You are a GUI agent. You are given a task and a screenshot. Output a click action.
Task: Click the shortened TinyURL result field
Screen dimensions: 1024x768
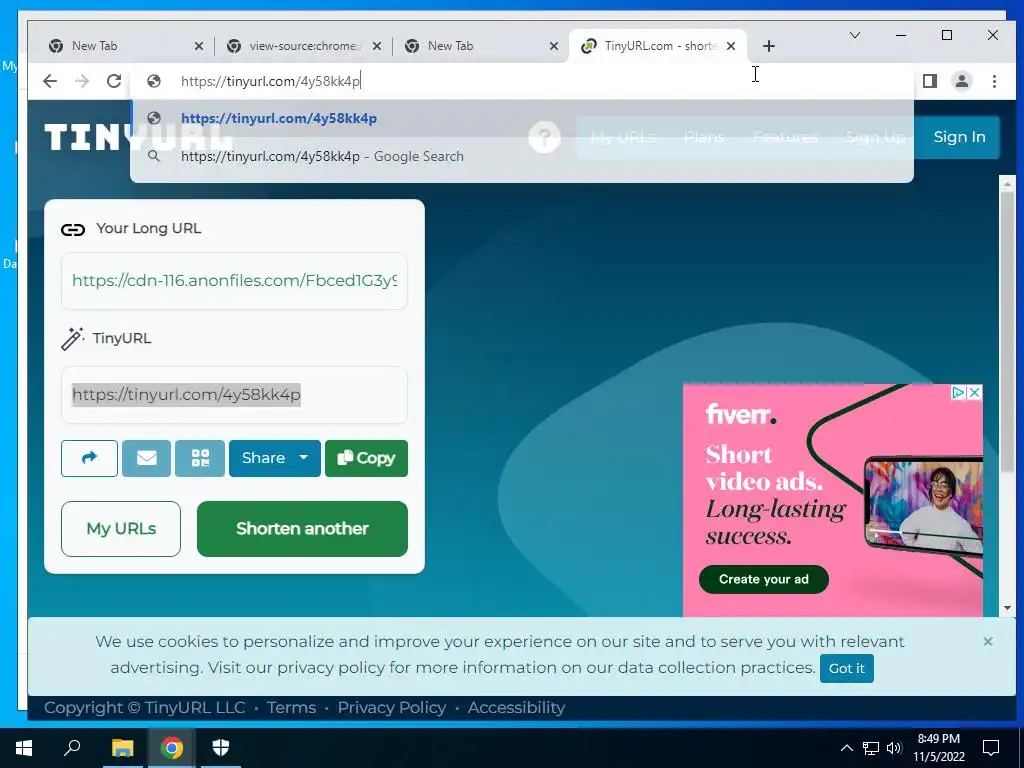[234, 394]
